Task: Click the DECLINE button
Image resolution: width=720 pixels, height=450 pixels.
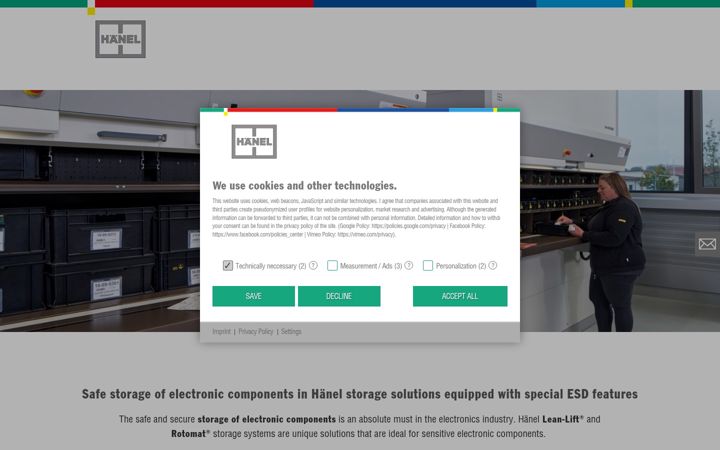Action: [339, 296]
